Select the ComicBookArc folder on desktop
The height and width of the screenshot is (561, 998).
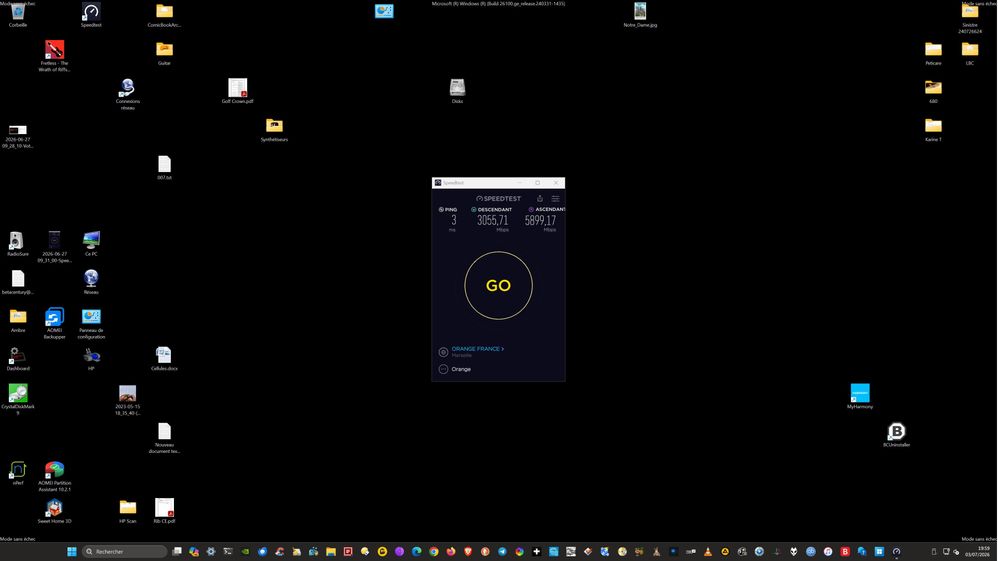(164, 15)
